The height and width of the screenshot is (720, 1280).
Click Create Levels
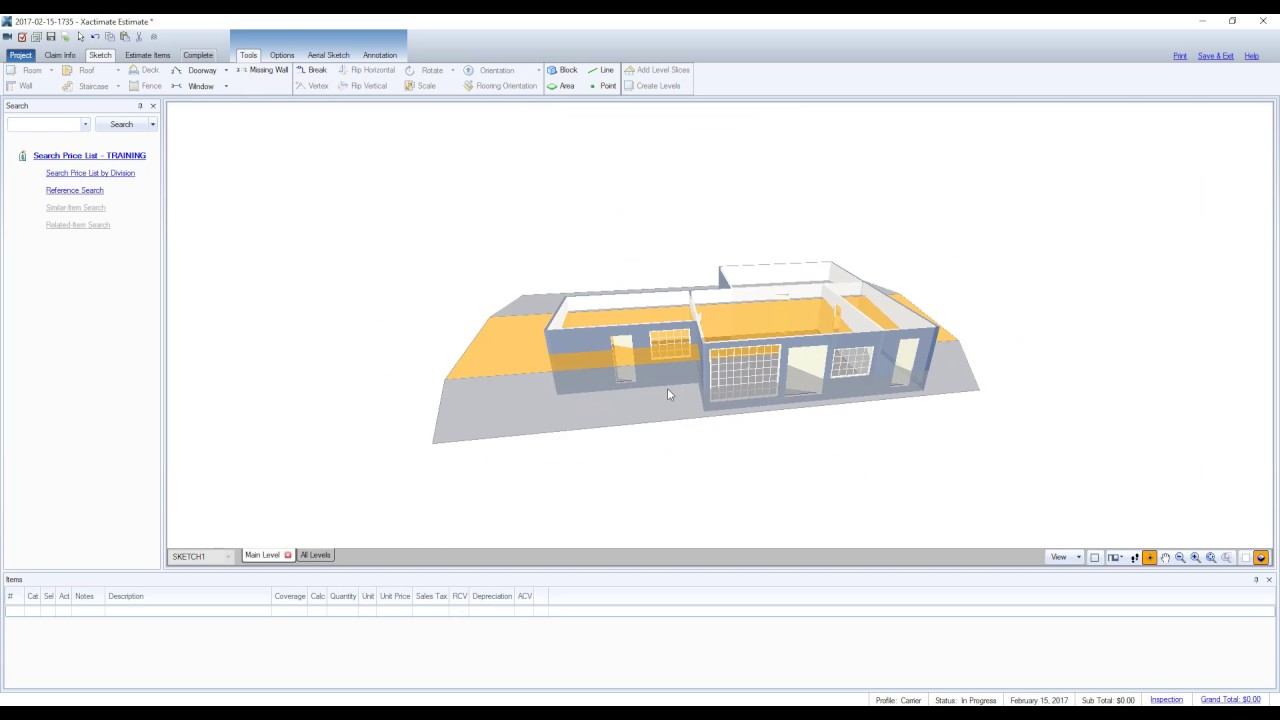click(x=652, y=86)
